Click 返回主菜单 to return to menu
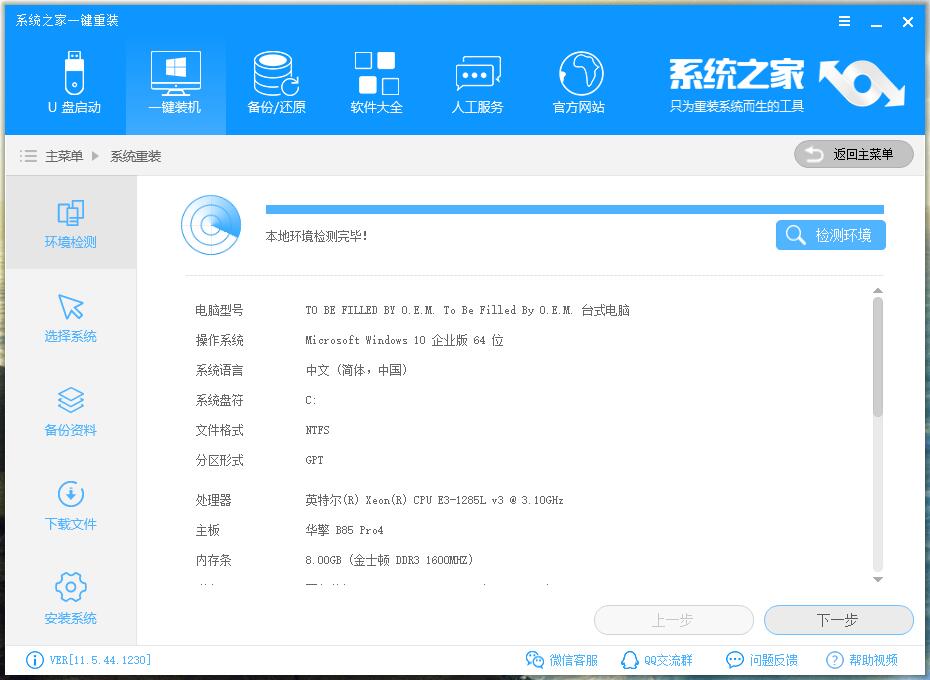Viewport: 930px width, 680px height. (x=854, y=154)
